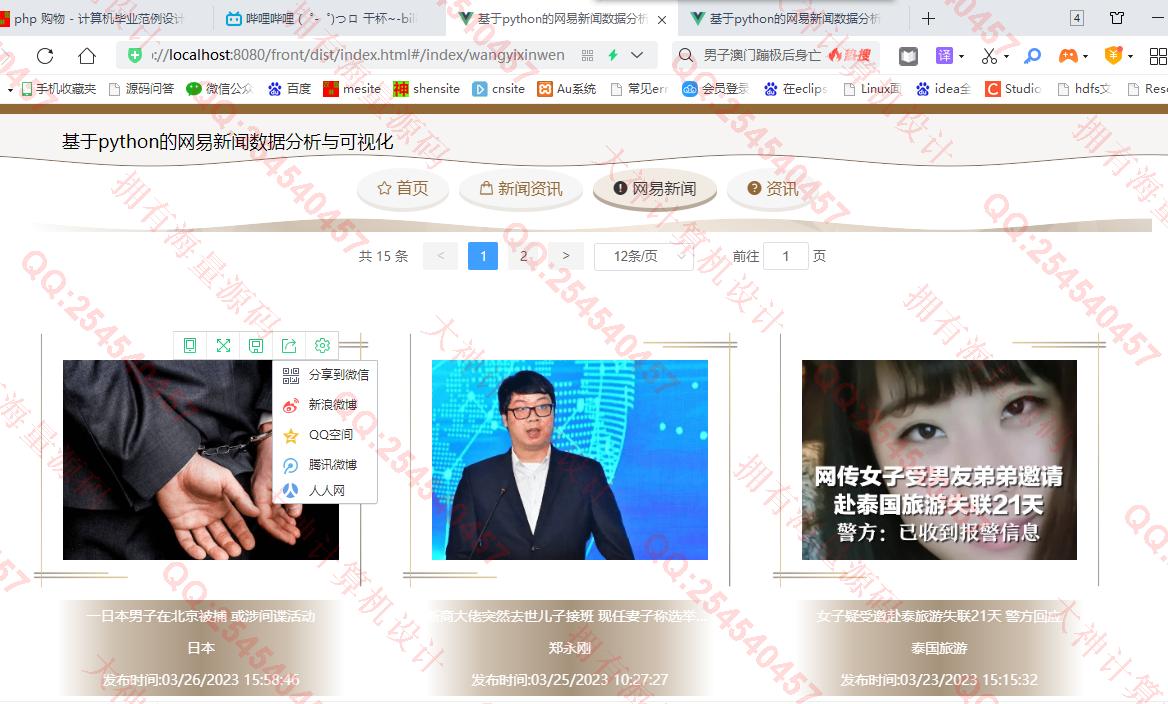Click the orange game controller icon

pos(1068,56)
